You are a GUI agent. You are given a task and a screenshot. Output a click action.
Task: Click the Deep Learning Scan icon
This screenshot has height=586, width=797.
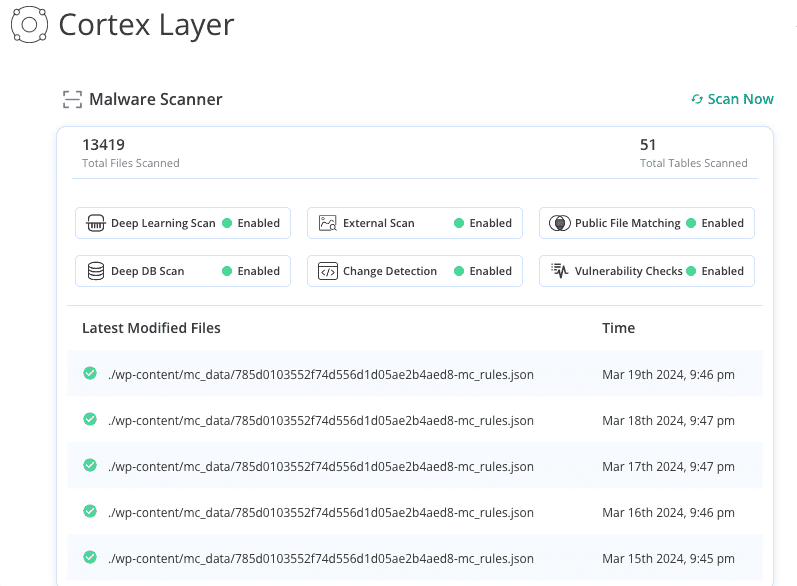pyautogui.click(x=96, y=223)
